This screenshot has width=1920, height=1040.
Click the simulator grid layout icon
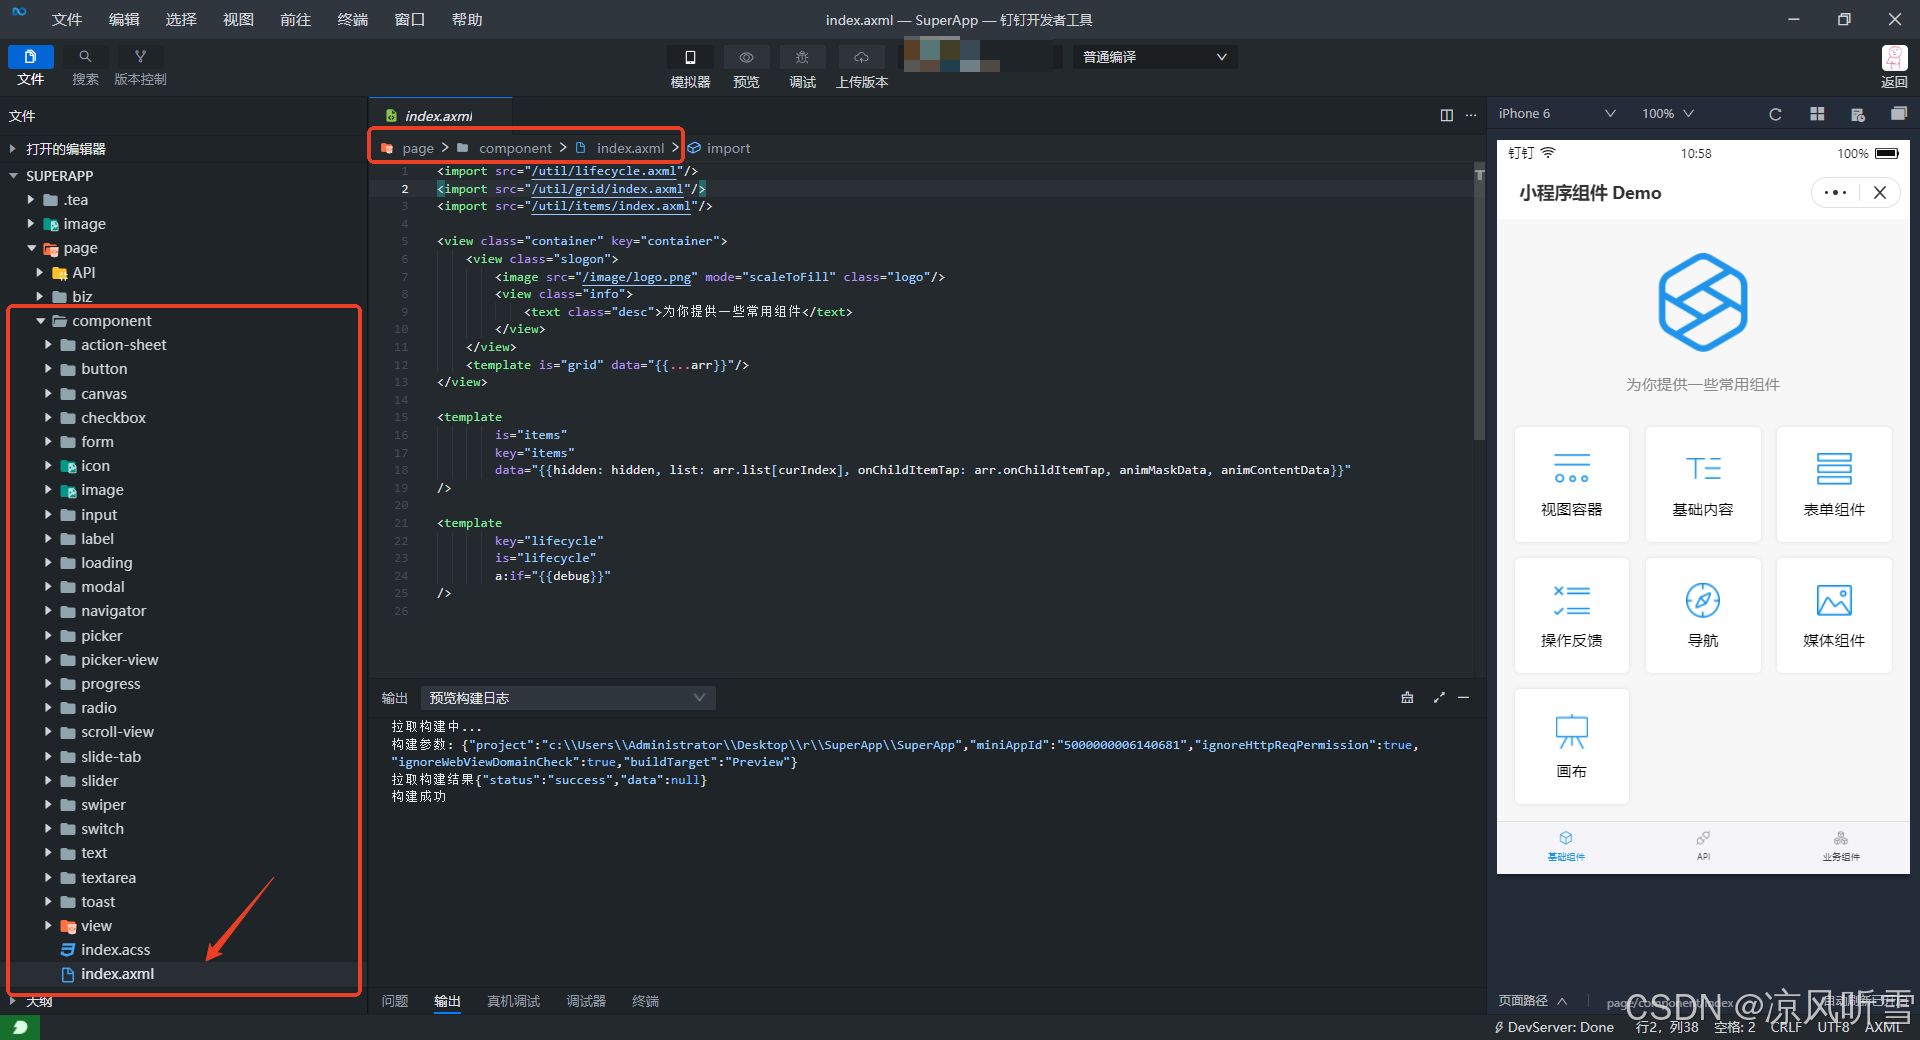1817,114
